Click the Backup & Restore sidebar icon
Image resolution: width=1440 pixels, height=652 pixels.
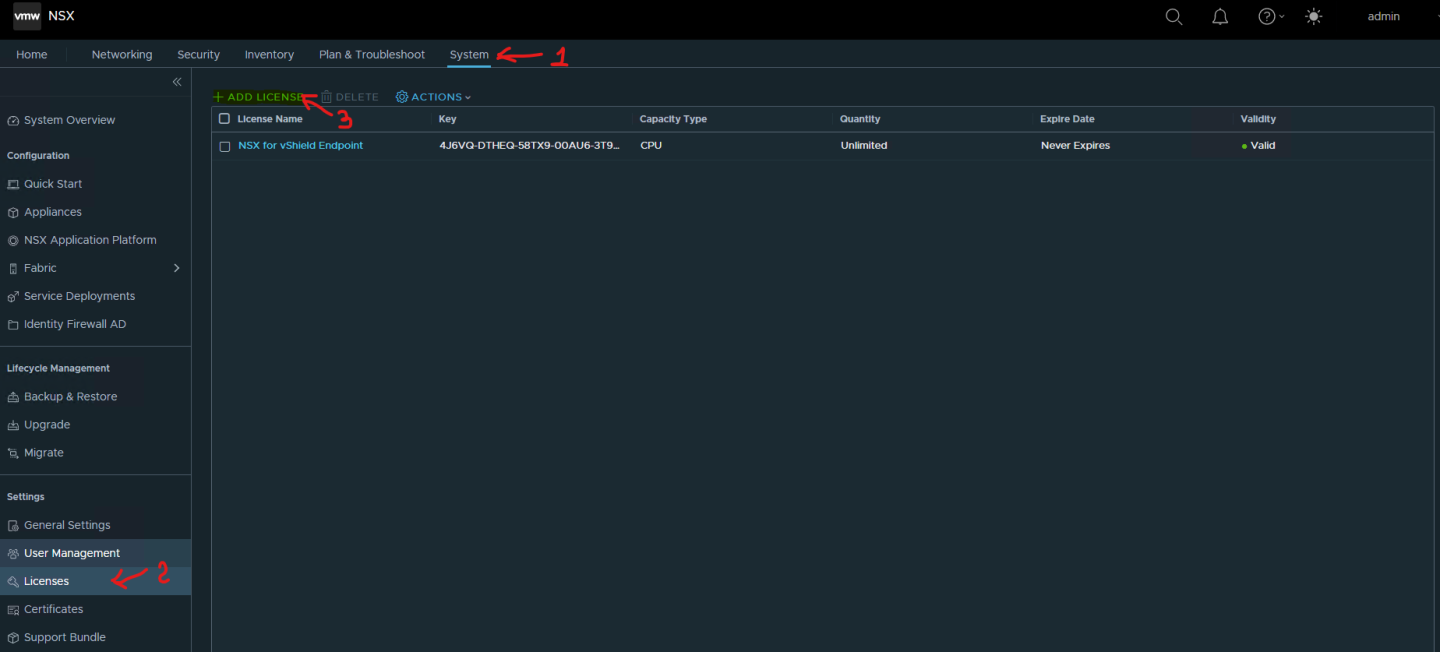[x=13, y=397]
